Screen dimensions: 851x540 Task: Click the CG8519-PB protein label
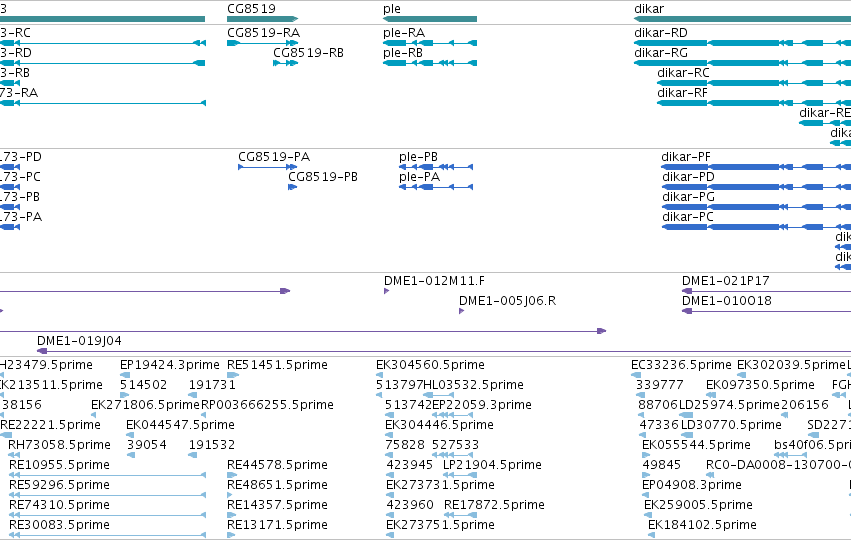(323, 177)
